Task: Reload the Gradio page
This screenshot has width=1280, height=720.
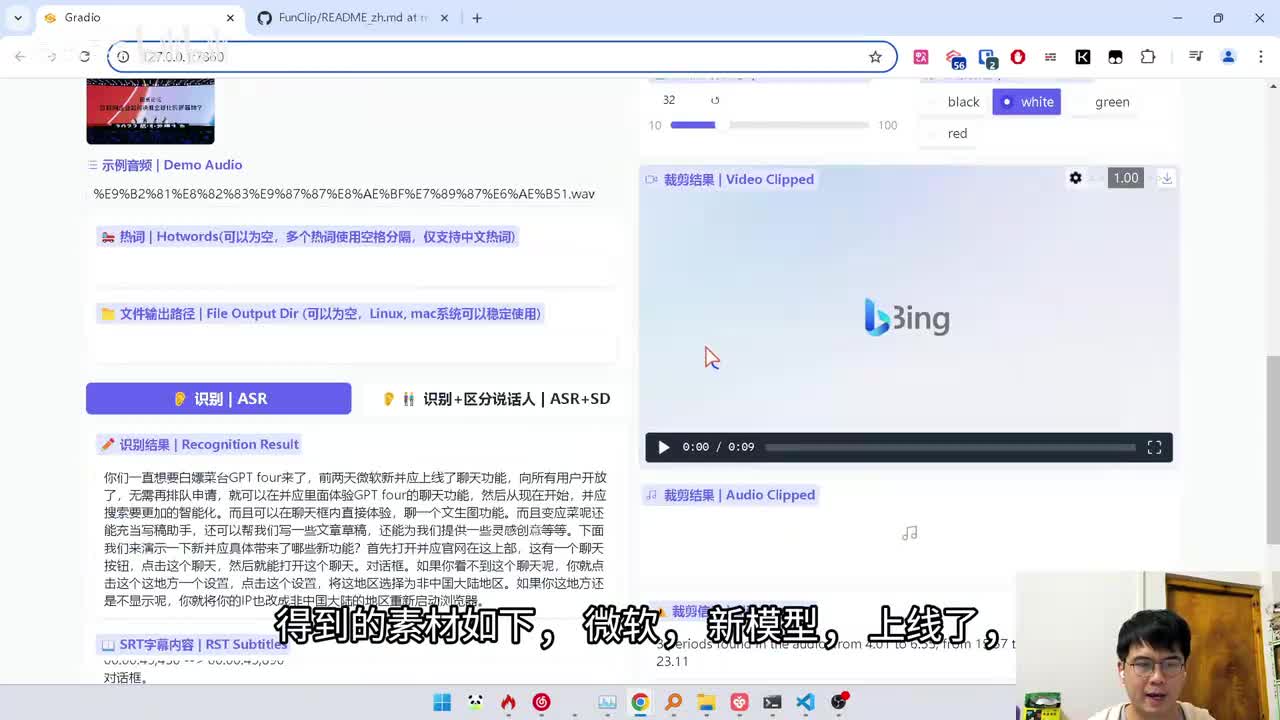Action: [x=85, y=57]
